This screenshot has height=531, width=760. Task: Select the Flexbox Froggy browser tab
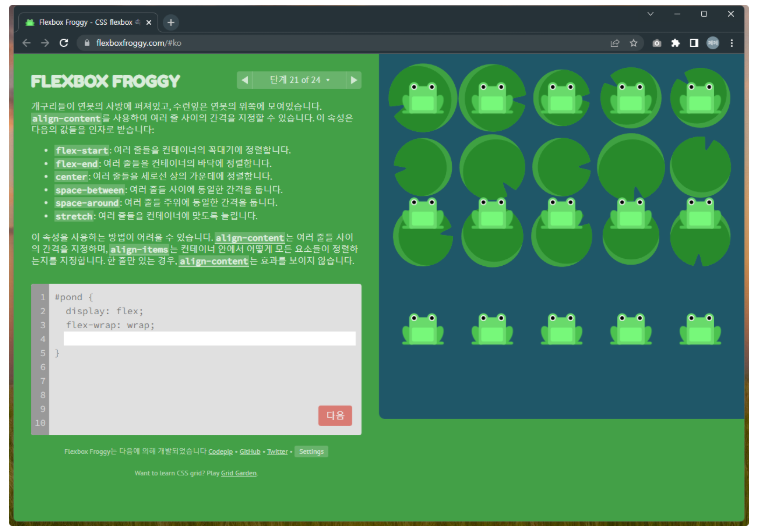[x=88, y=22]
